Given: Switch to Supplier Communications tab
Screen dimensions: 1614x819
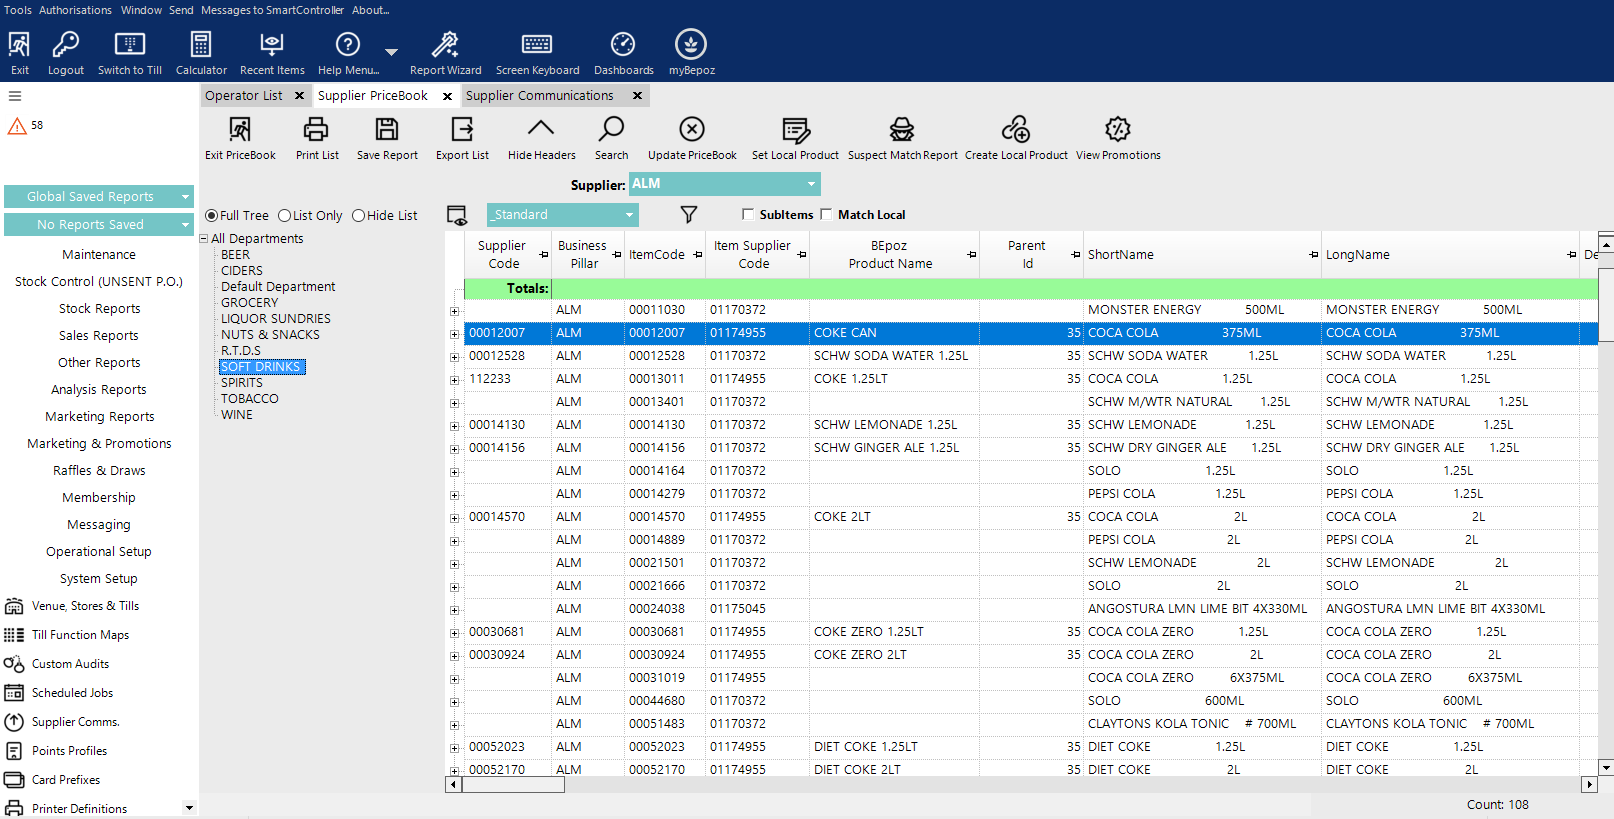Looking at the screenshot, I should pyautogui.click(x=539, y=96).
